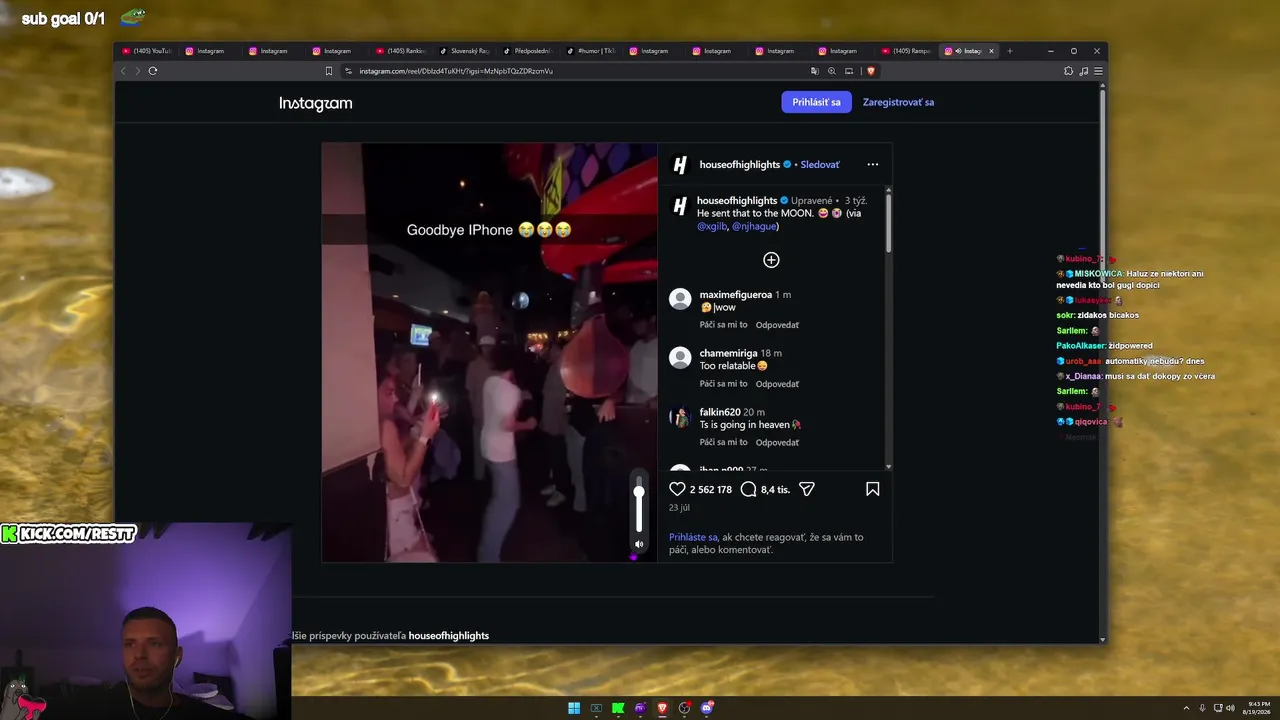1280x720 pixels.
Task: Click the Zaregistrovať sa link
Action: coord(898,102)
